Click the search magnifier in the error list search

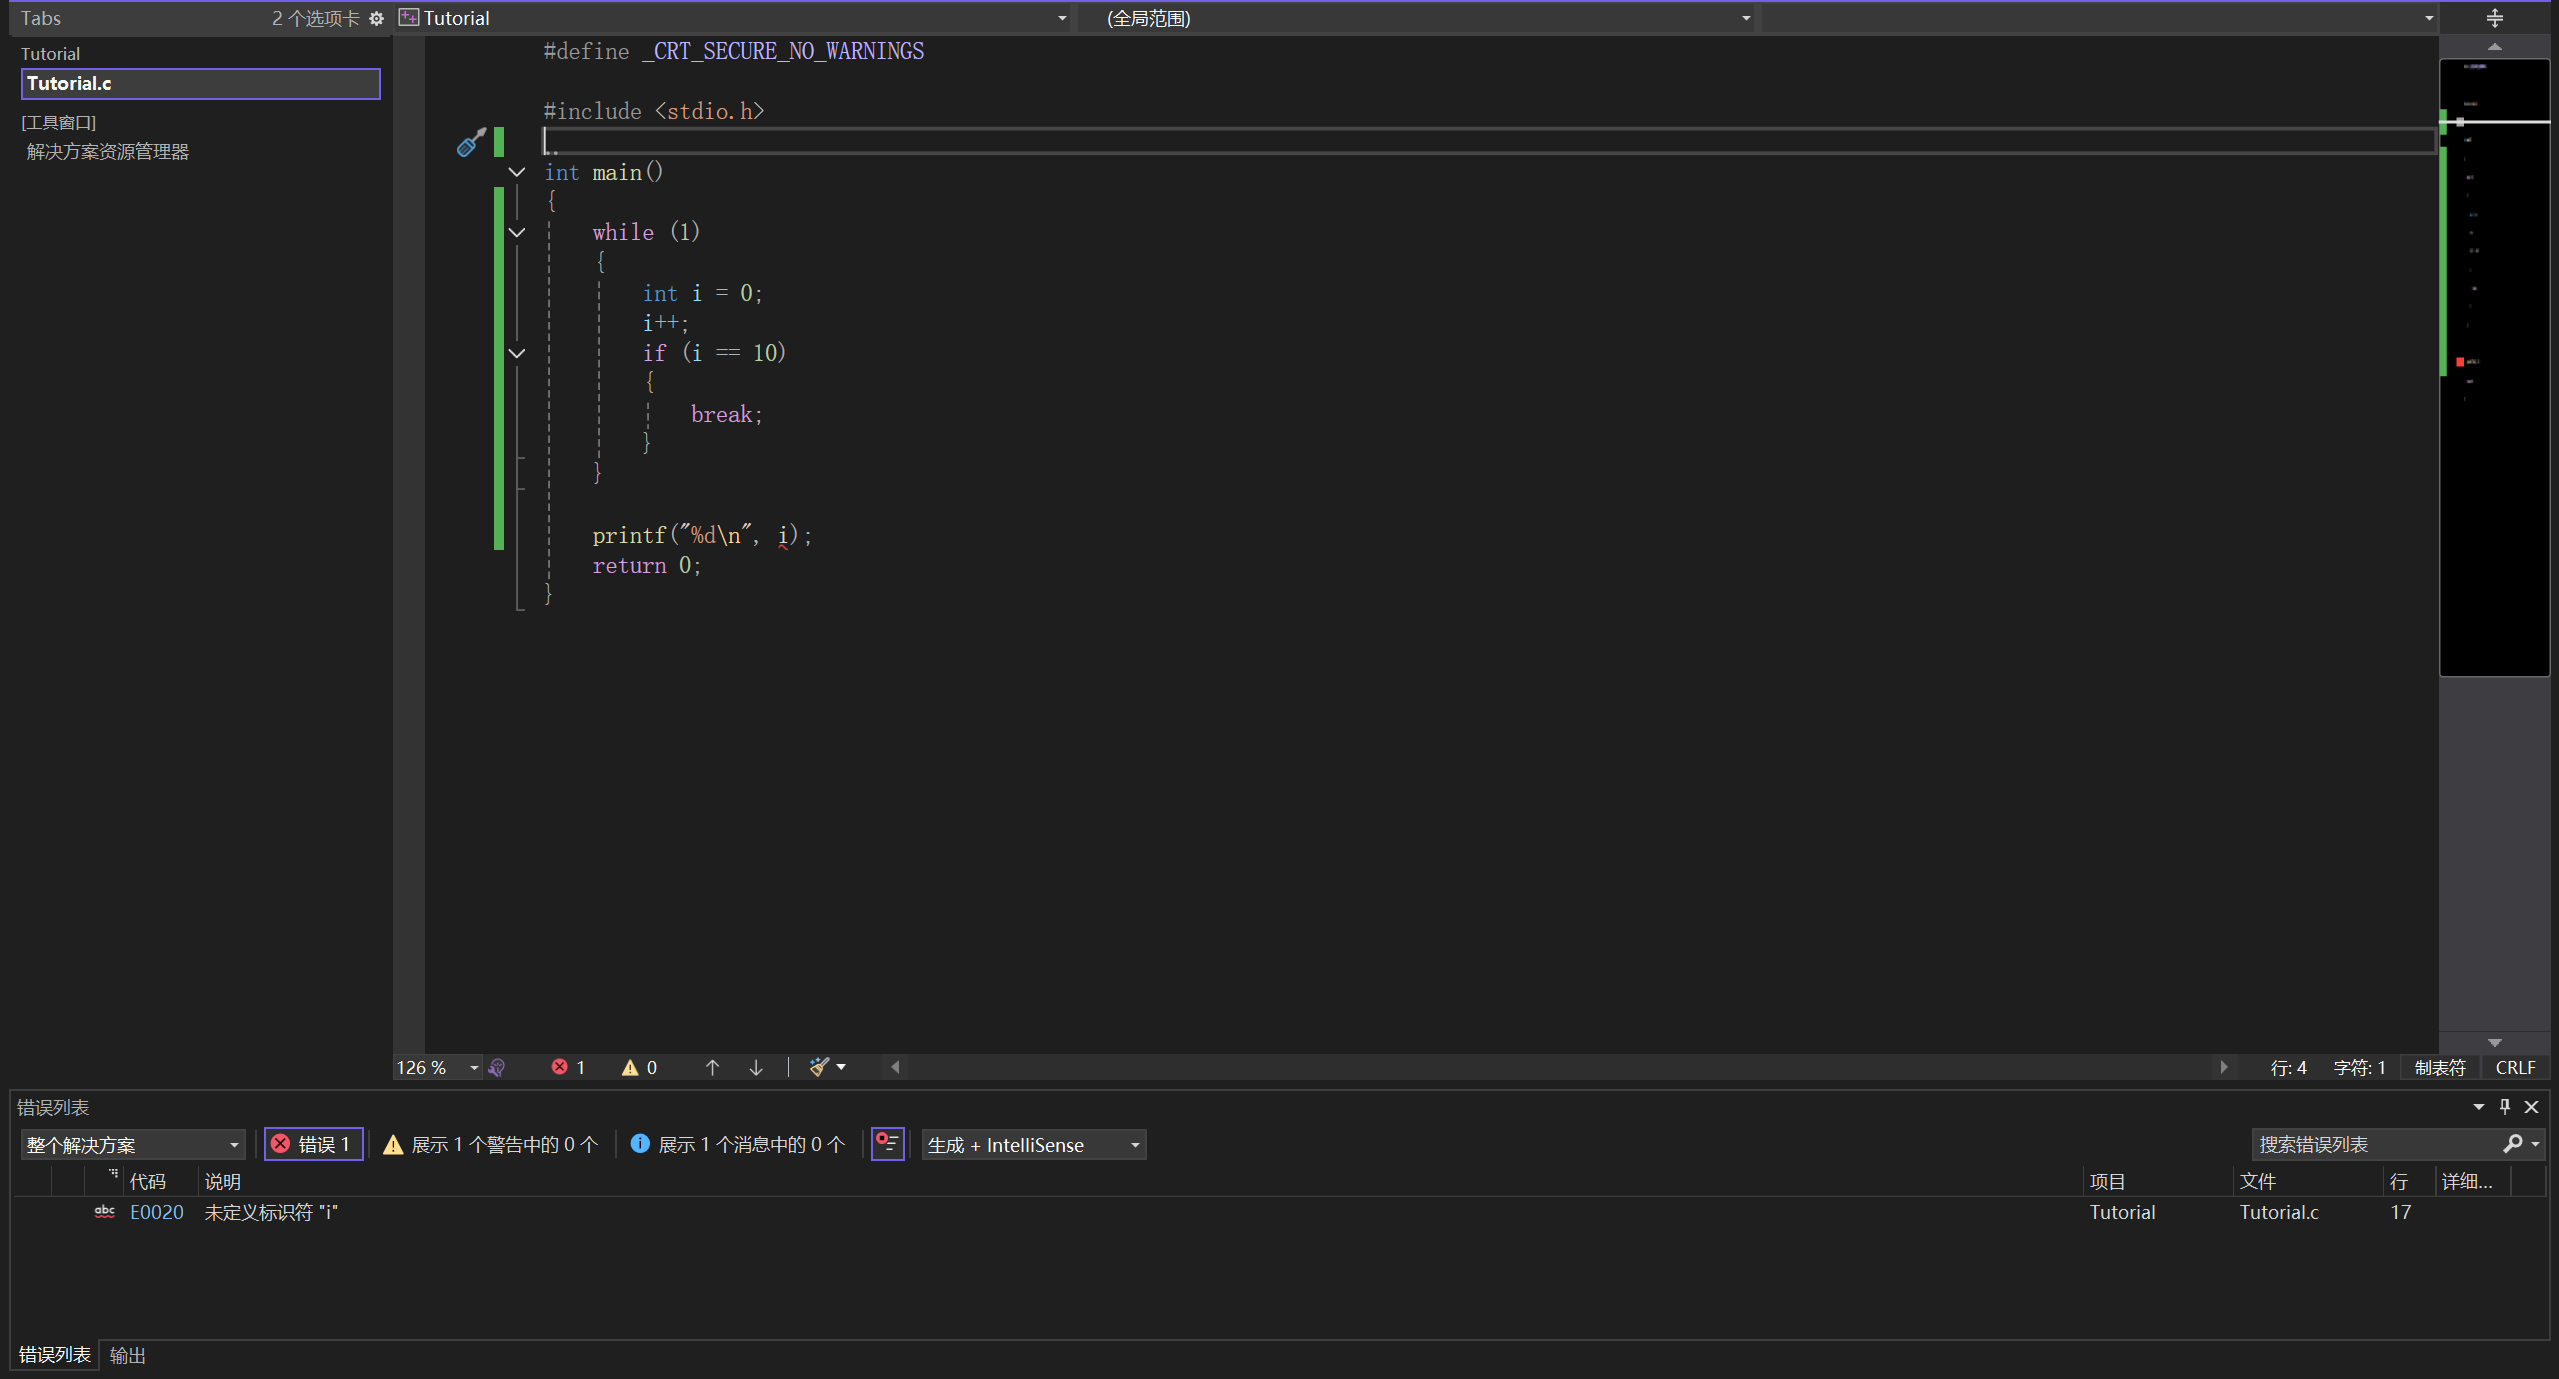click(2513, 1143)
